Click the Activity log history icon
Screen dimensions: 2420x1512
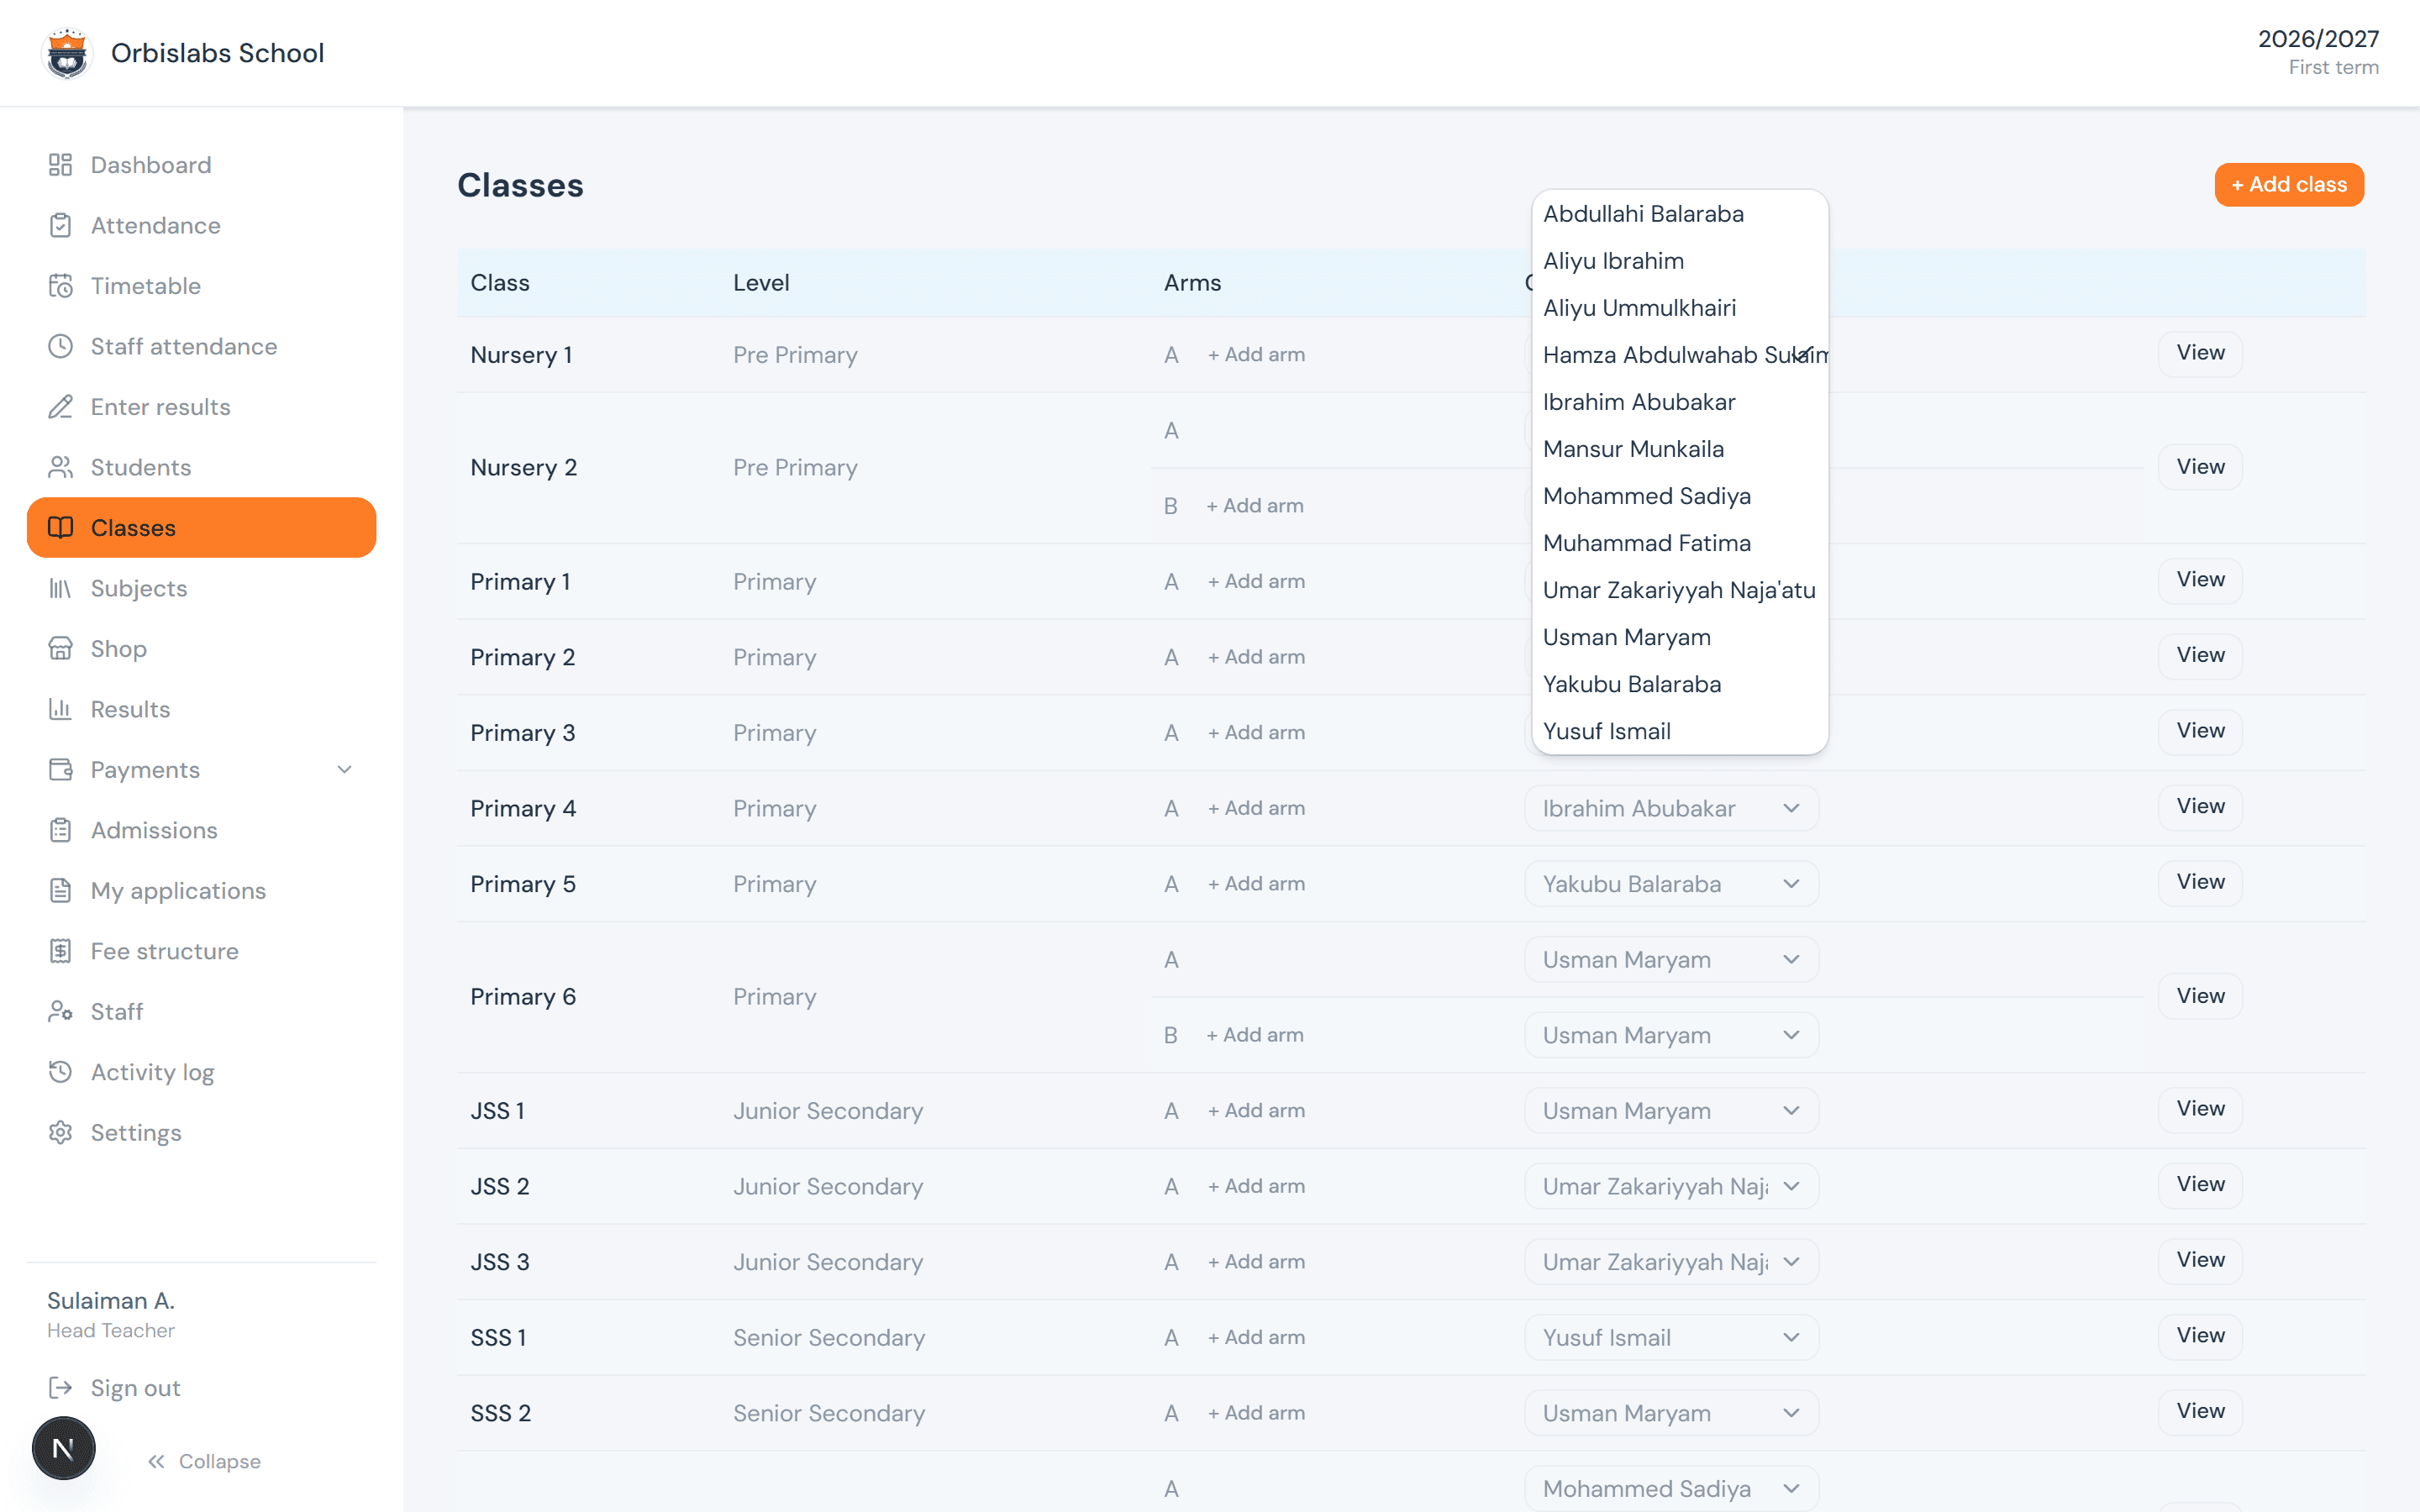[x=60, y=1073]
